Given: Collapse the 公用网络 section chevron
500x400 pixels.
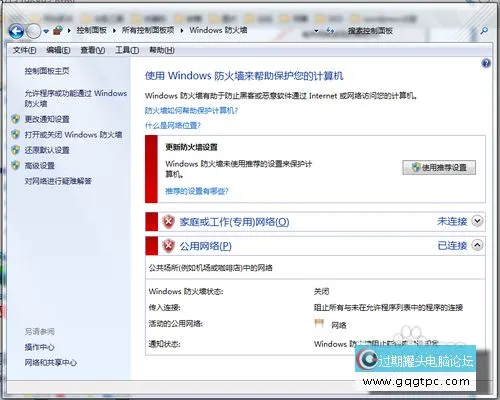Looking at the screenshot, I should [477, 245].
